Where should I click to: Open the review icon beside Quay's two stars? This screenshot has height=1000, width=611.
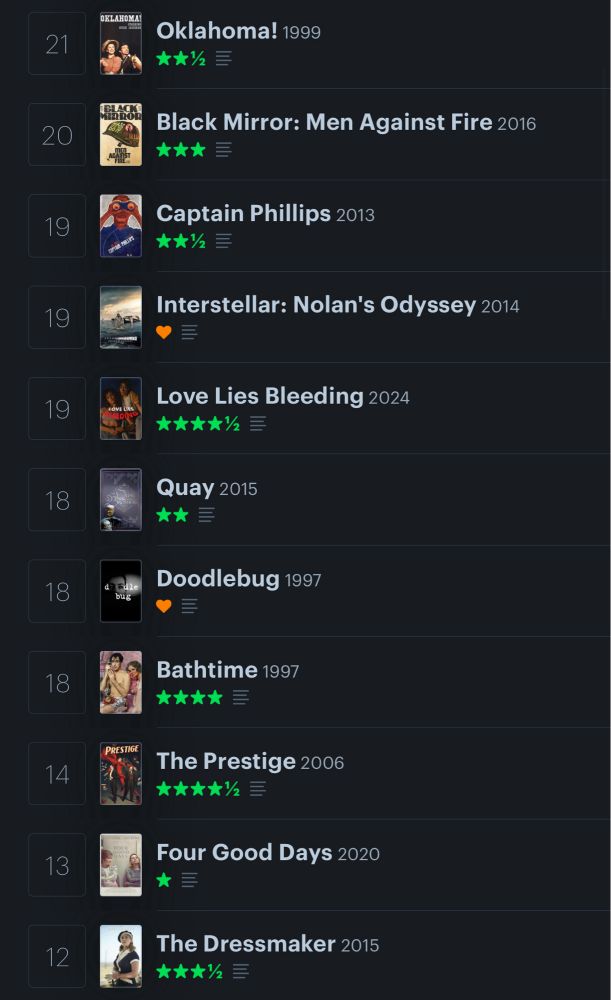tap(206, 515)
